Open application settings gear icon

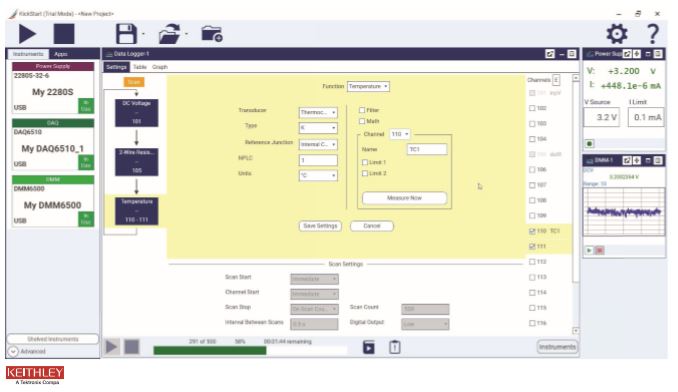click(x=617, y=34)
